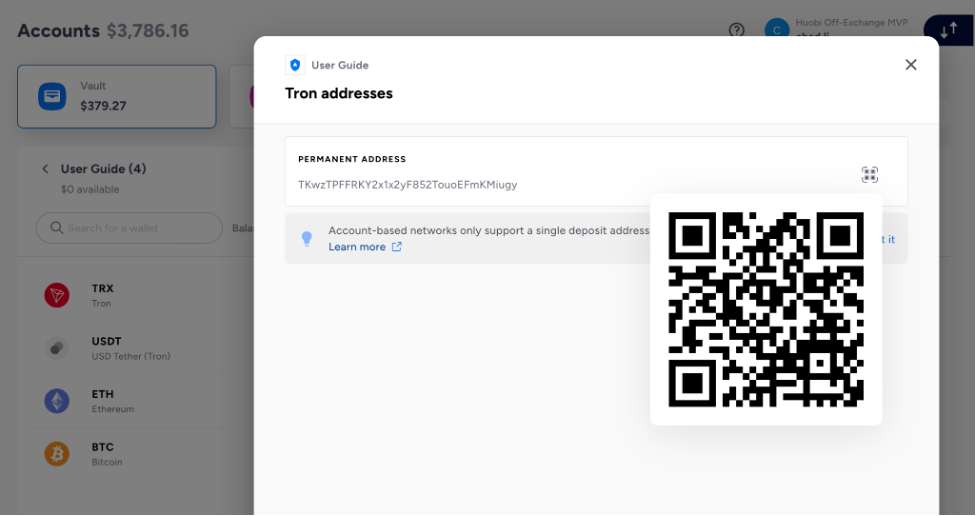Click the help question mark icon
977x516 pixels.
tap(737, 30)
